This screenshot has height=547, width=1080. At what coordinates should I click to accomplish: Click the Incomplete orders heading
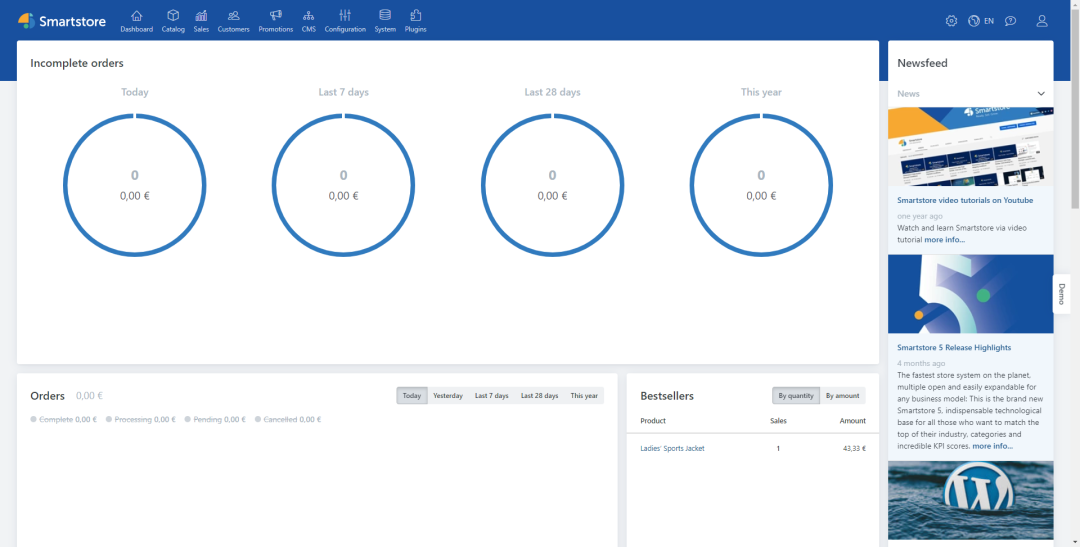pyautogui.click(x=77, y=63)
